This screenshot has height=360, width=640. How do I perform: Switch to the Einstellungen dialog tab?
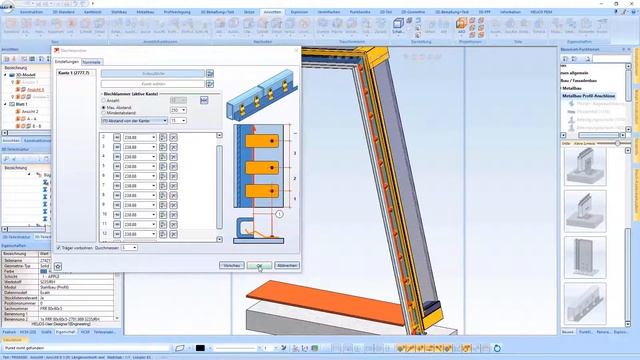pyautogui.click(x=67, y=62)
